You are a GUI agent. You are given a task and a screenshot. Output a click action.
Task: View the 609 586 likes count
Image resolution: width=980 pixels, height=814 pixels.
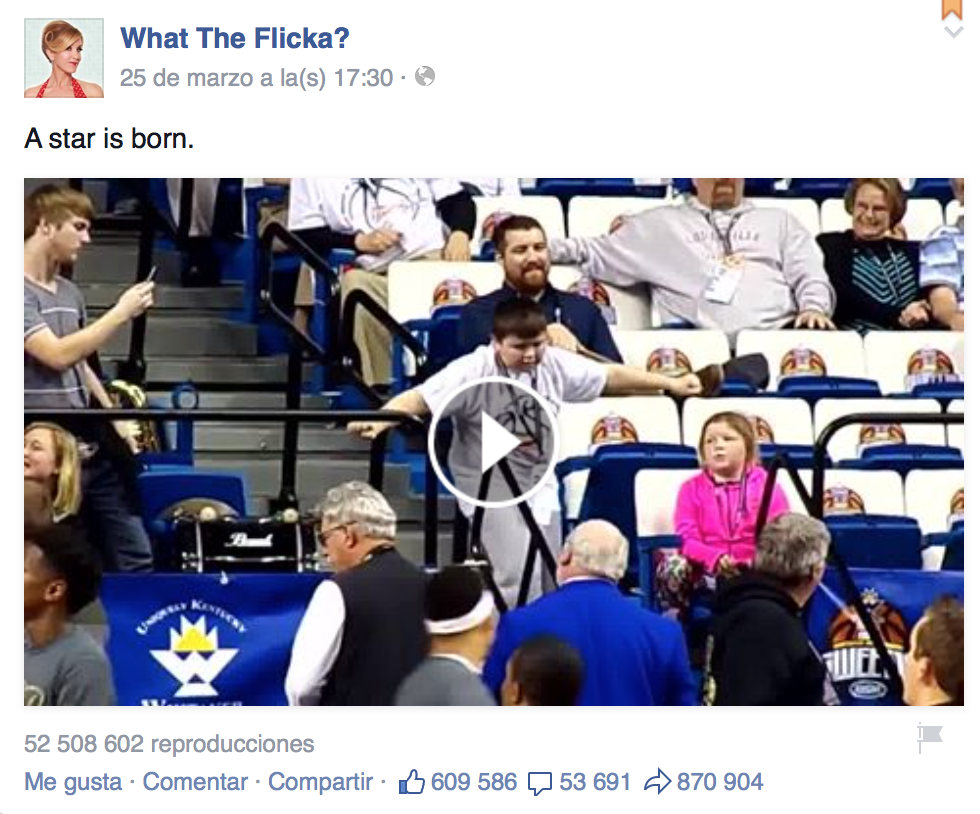point(474,782)
